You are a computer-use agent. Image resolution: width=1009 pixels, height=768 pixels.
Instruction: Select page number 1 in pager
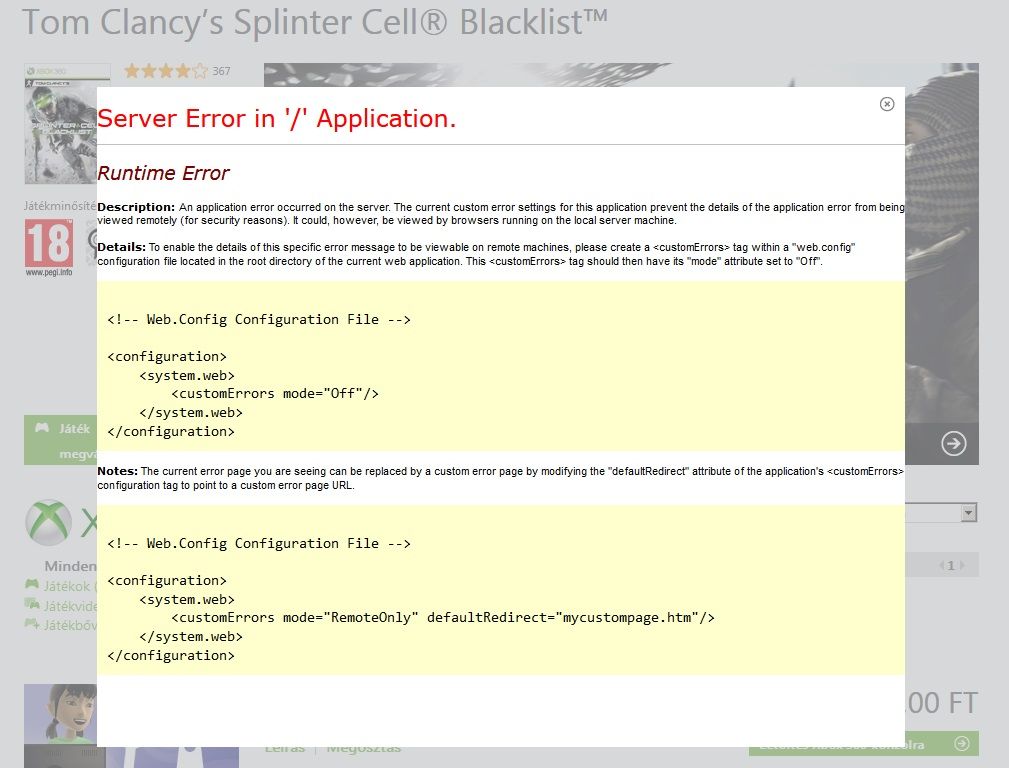(951, 565)
